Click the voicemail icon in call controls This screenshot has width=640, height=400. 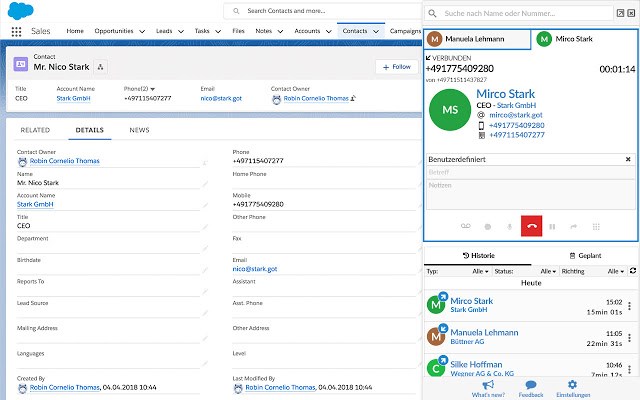[466, 226]
